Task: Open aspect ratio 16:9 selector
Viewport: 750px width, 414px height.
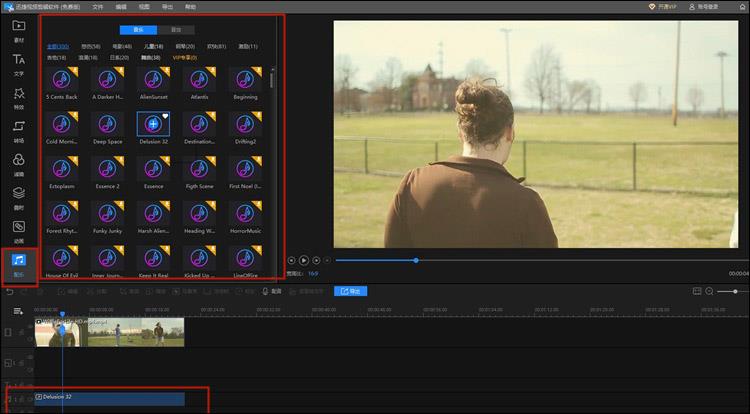Action: (x=312, y=272)
